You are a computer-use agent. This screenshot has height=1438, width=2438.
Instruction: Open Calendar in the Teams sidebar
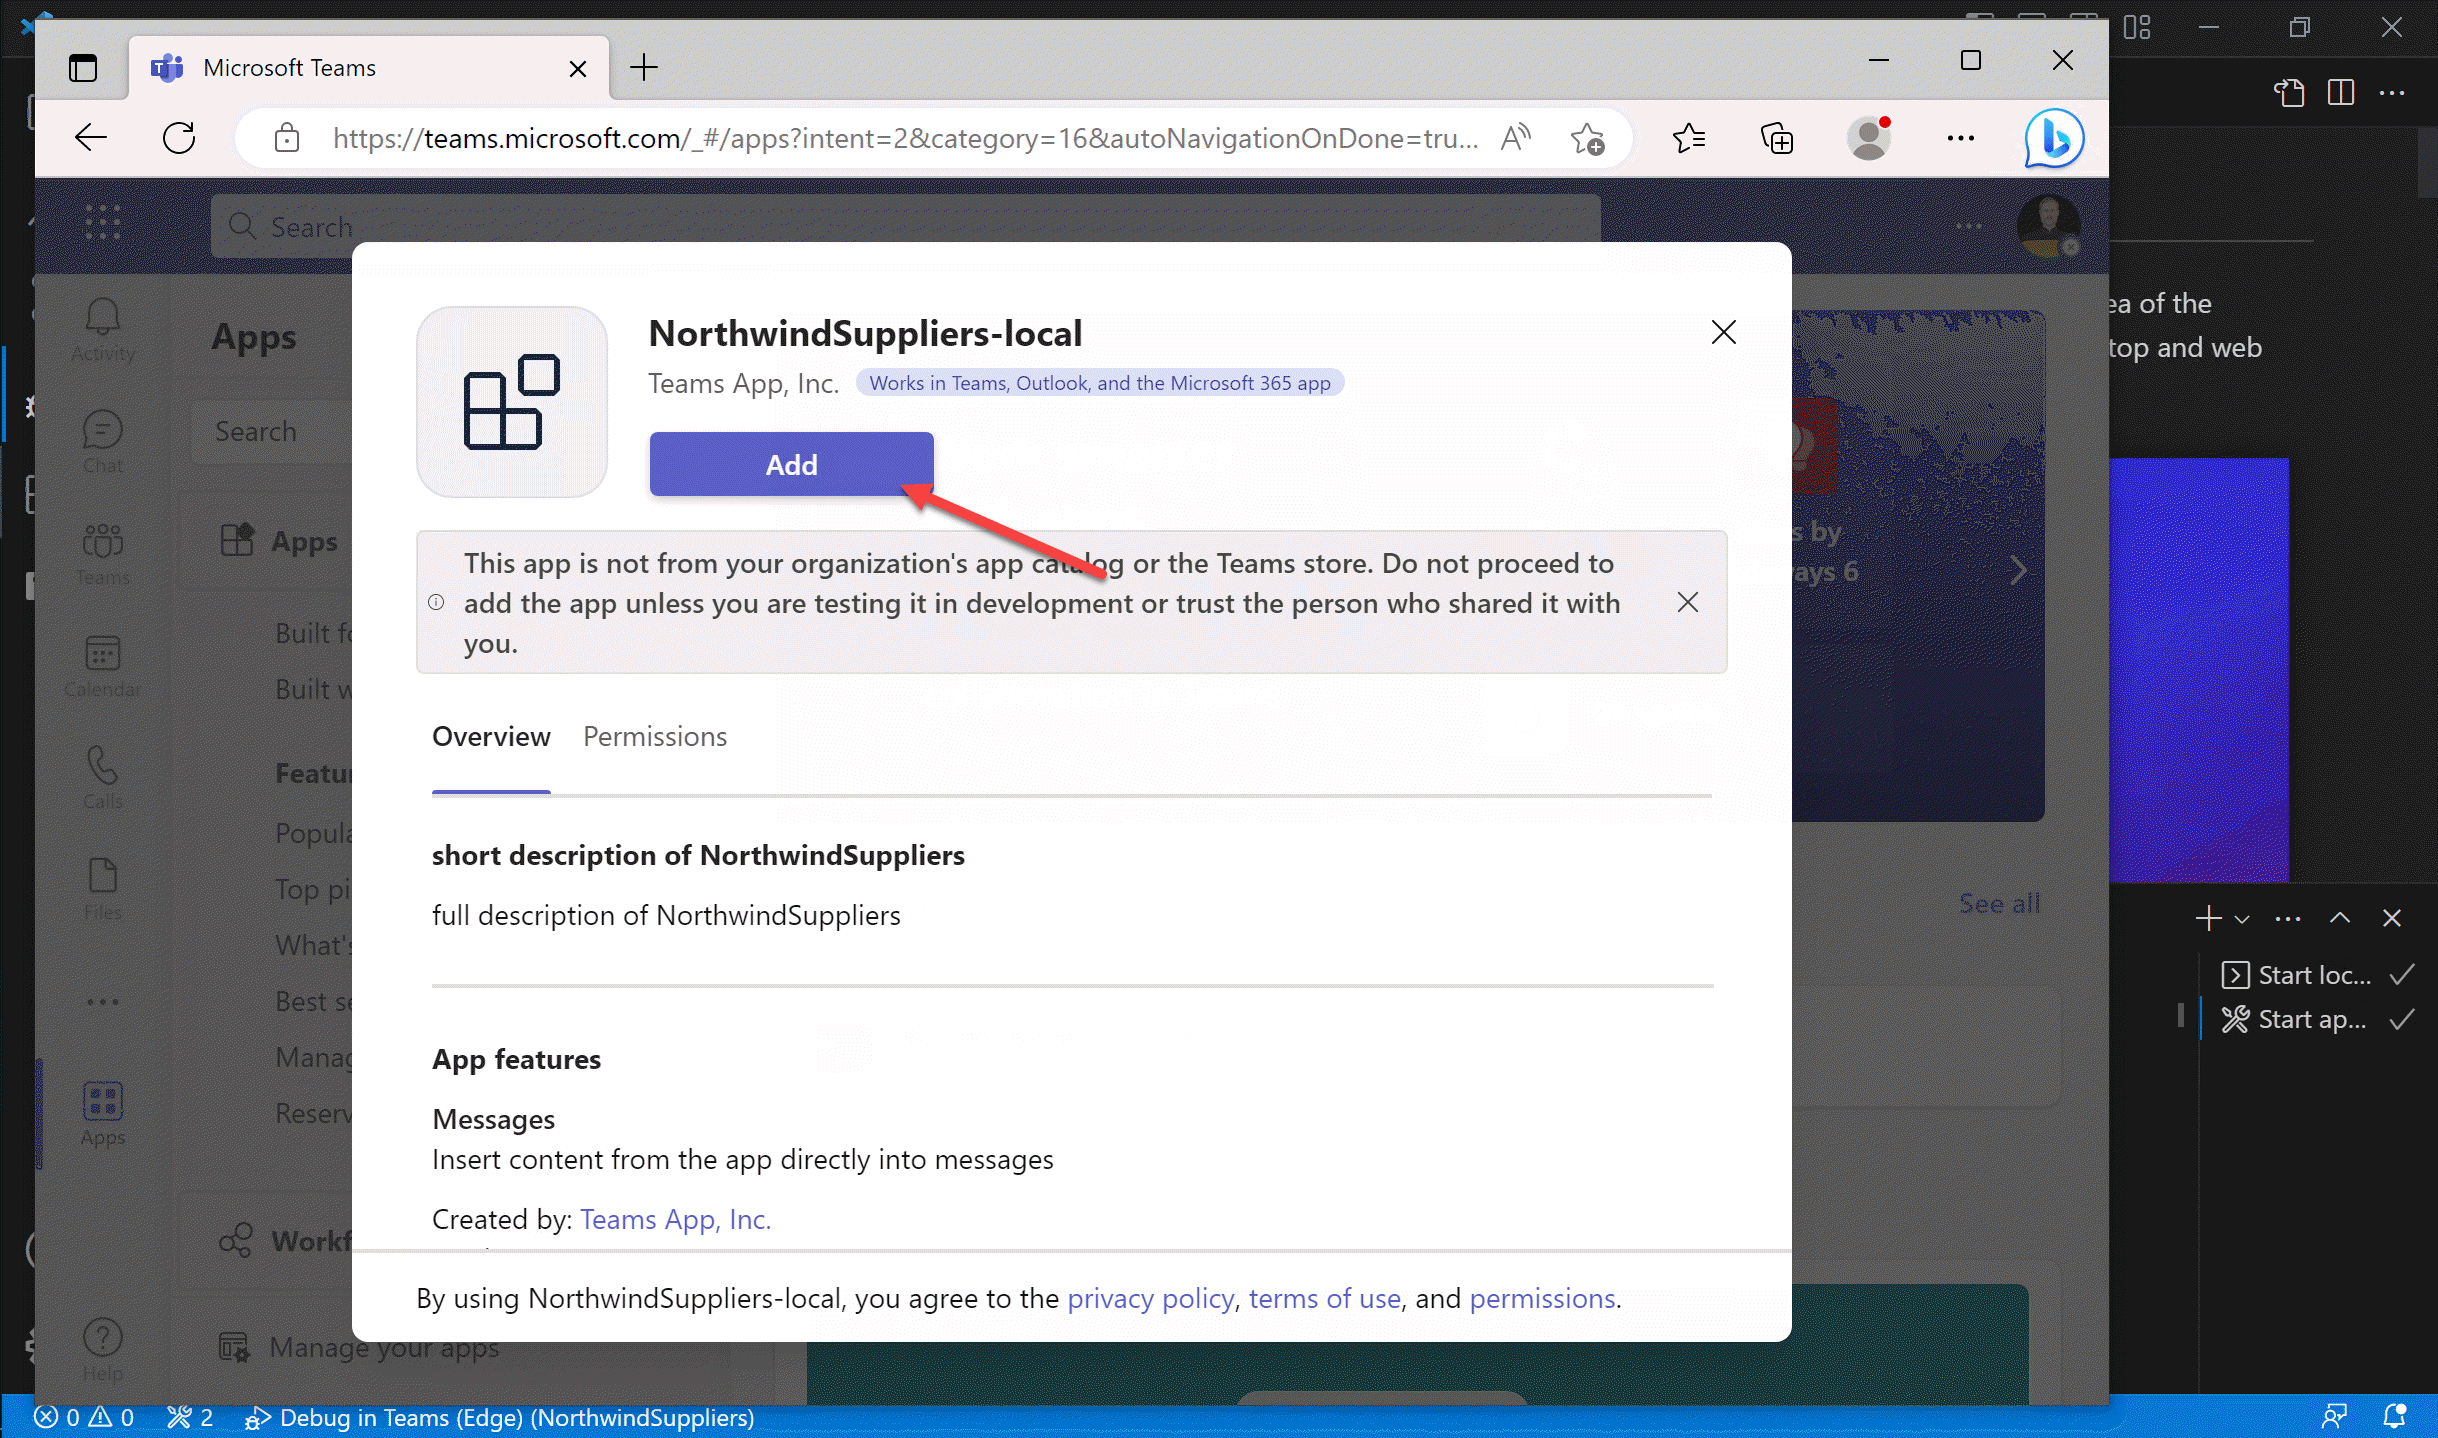coord(103,666)
